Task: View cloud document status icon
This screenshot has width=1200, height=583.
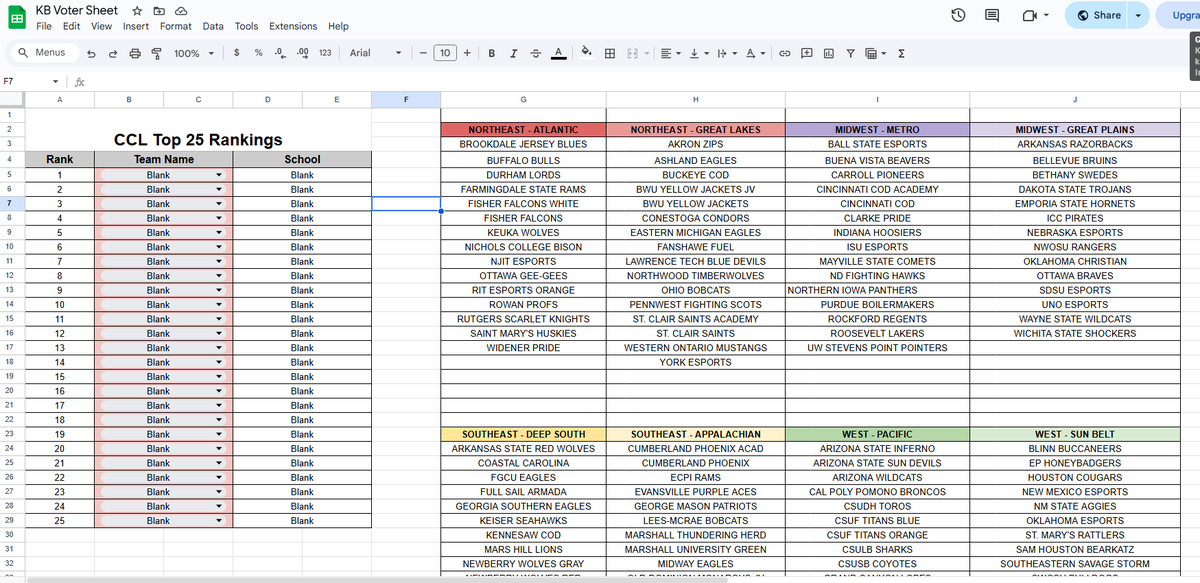Action: pos(182,10)
